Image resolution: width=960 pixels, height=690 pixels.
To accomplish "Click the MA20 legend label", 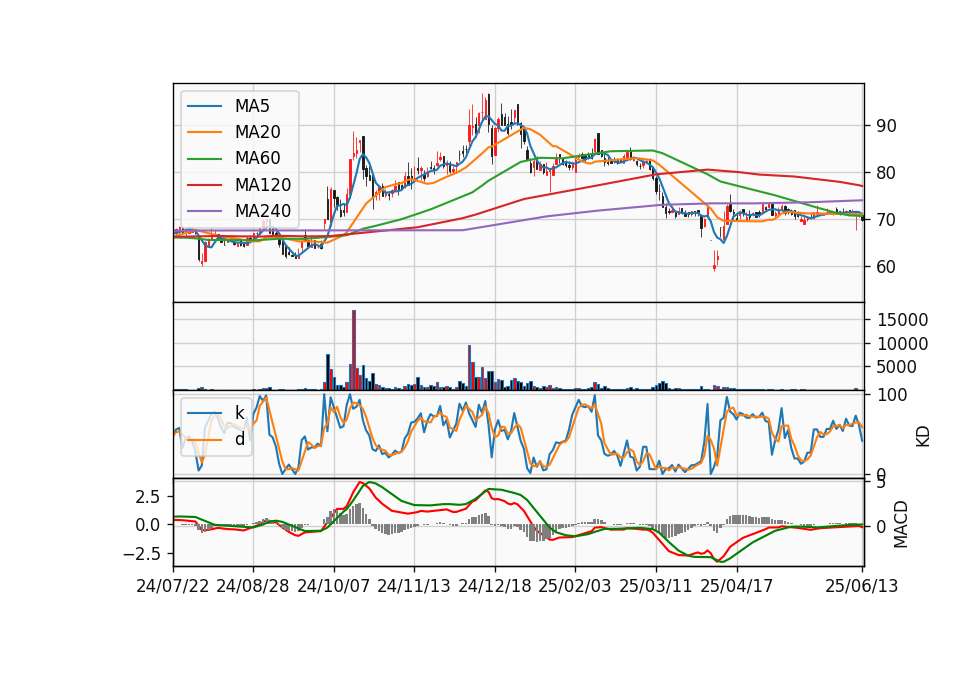I will [x=257, y=132].
